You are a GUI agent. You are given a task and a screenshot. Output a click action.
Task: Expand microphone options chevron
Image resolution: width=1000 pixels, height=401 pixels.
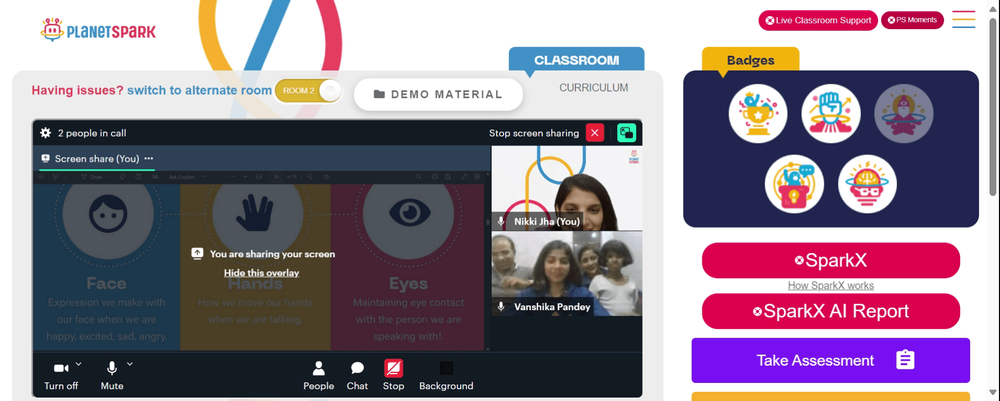coord(129,364)
